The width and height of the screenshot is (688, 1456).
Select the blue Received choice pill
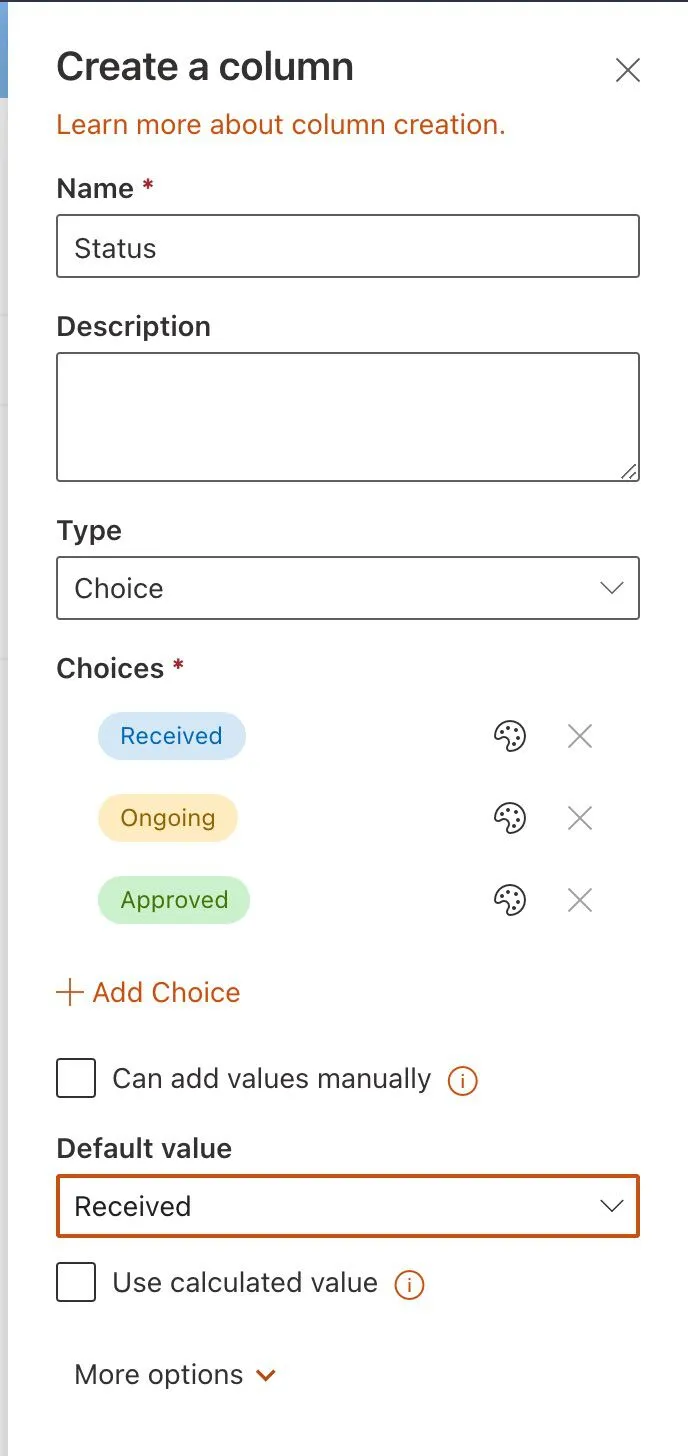tap(171, 737)
